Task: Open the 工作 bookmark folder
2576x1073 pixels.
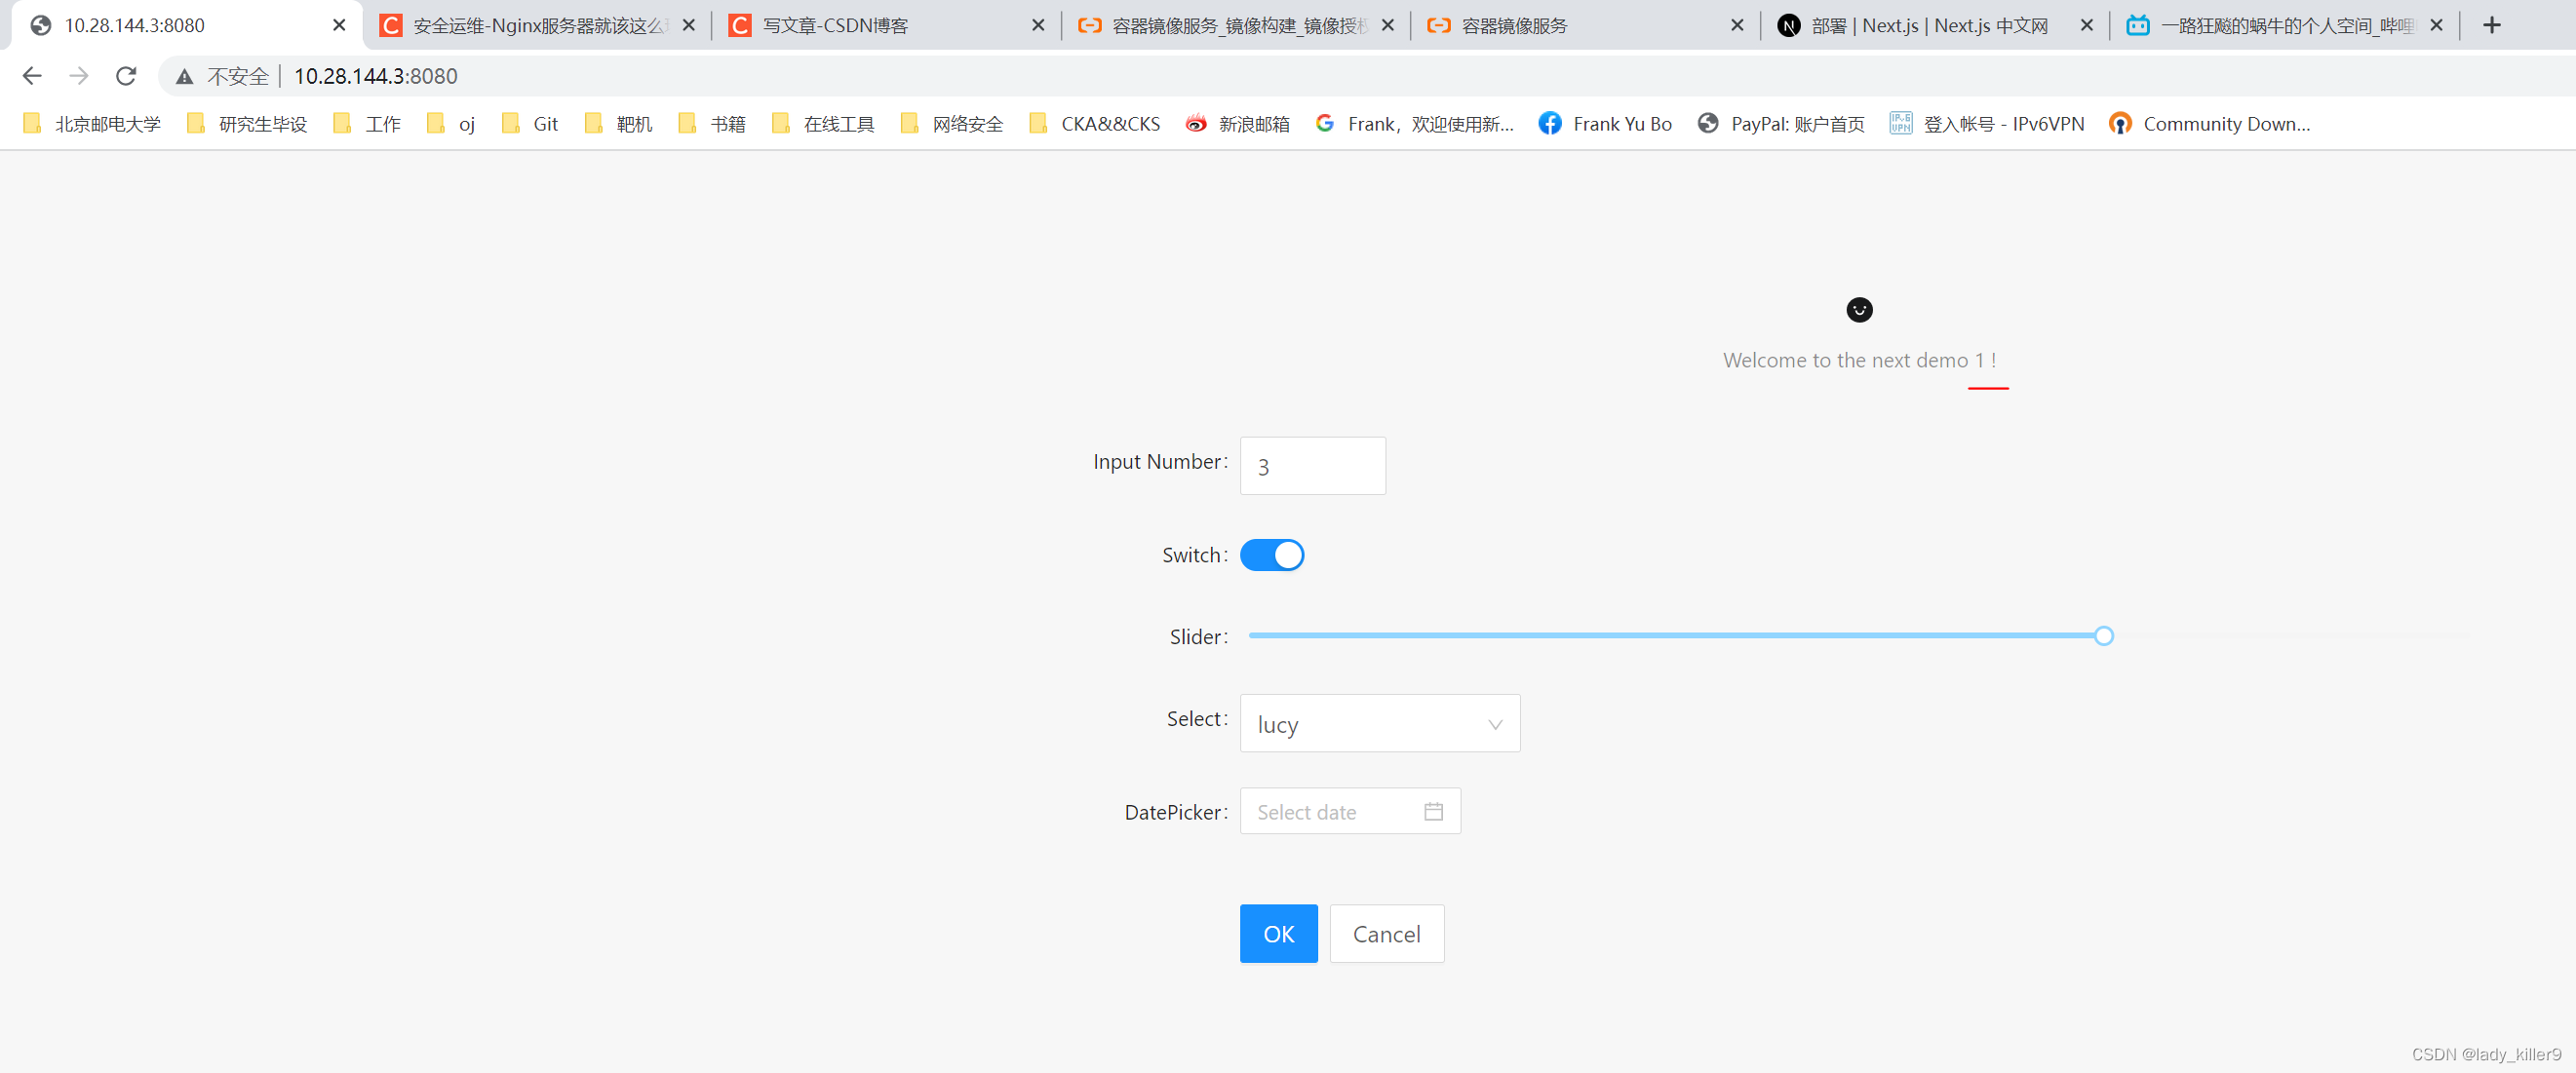Action: [x=367, y=124]
